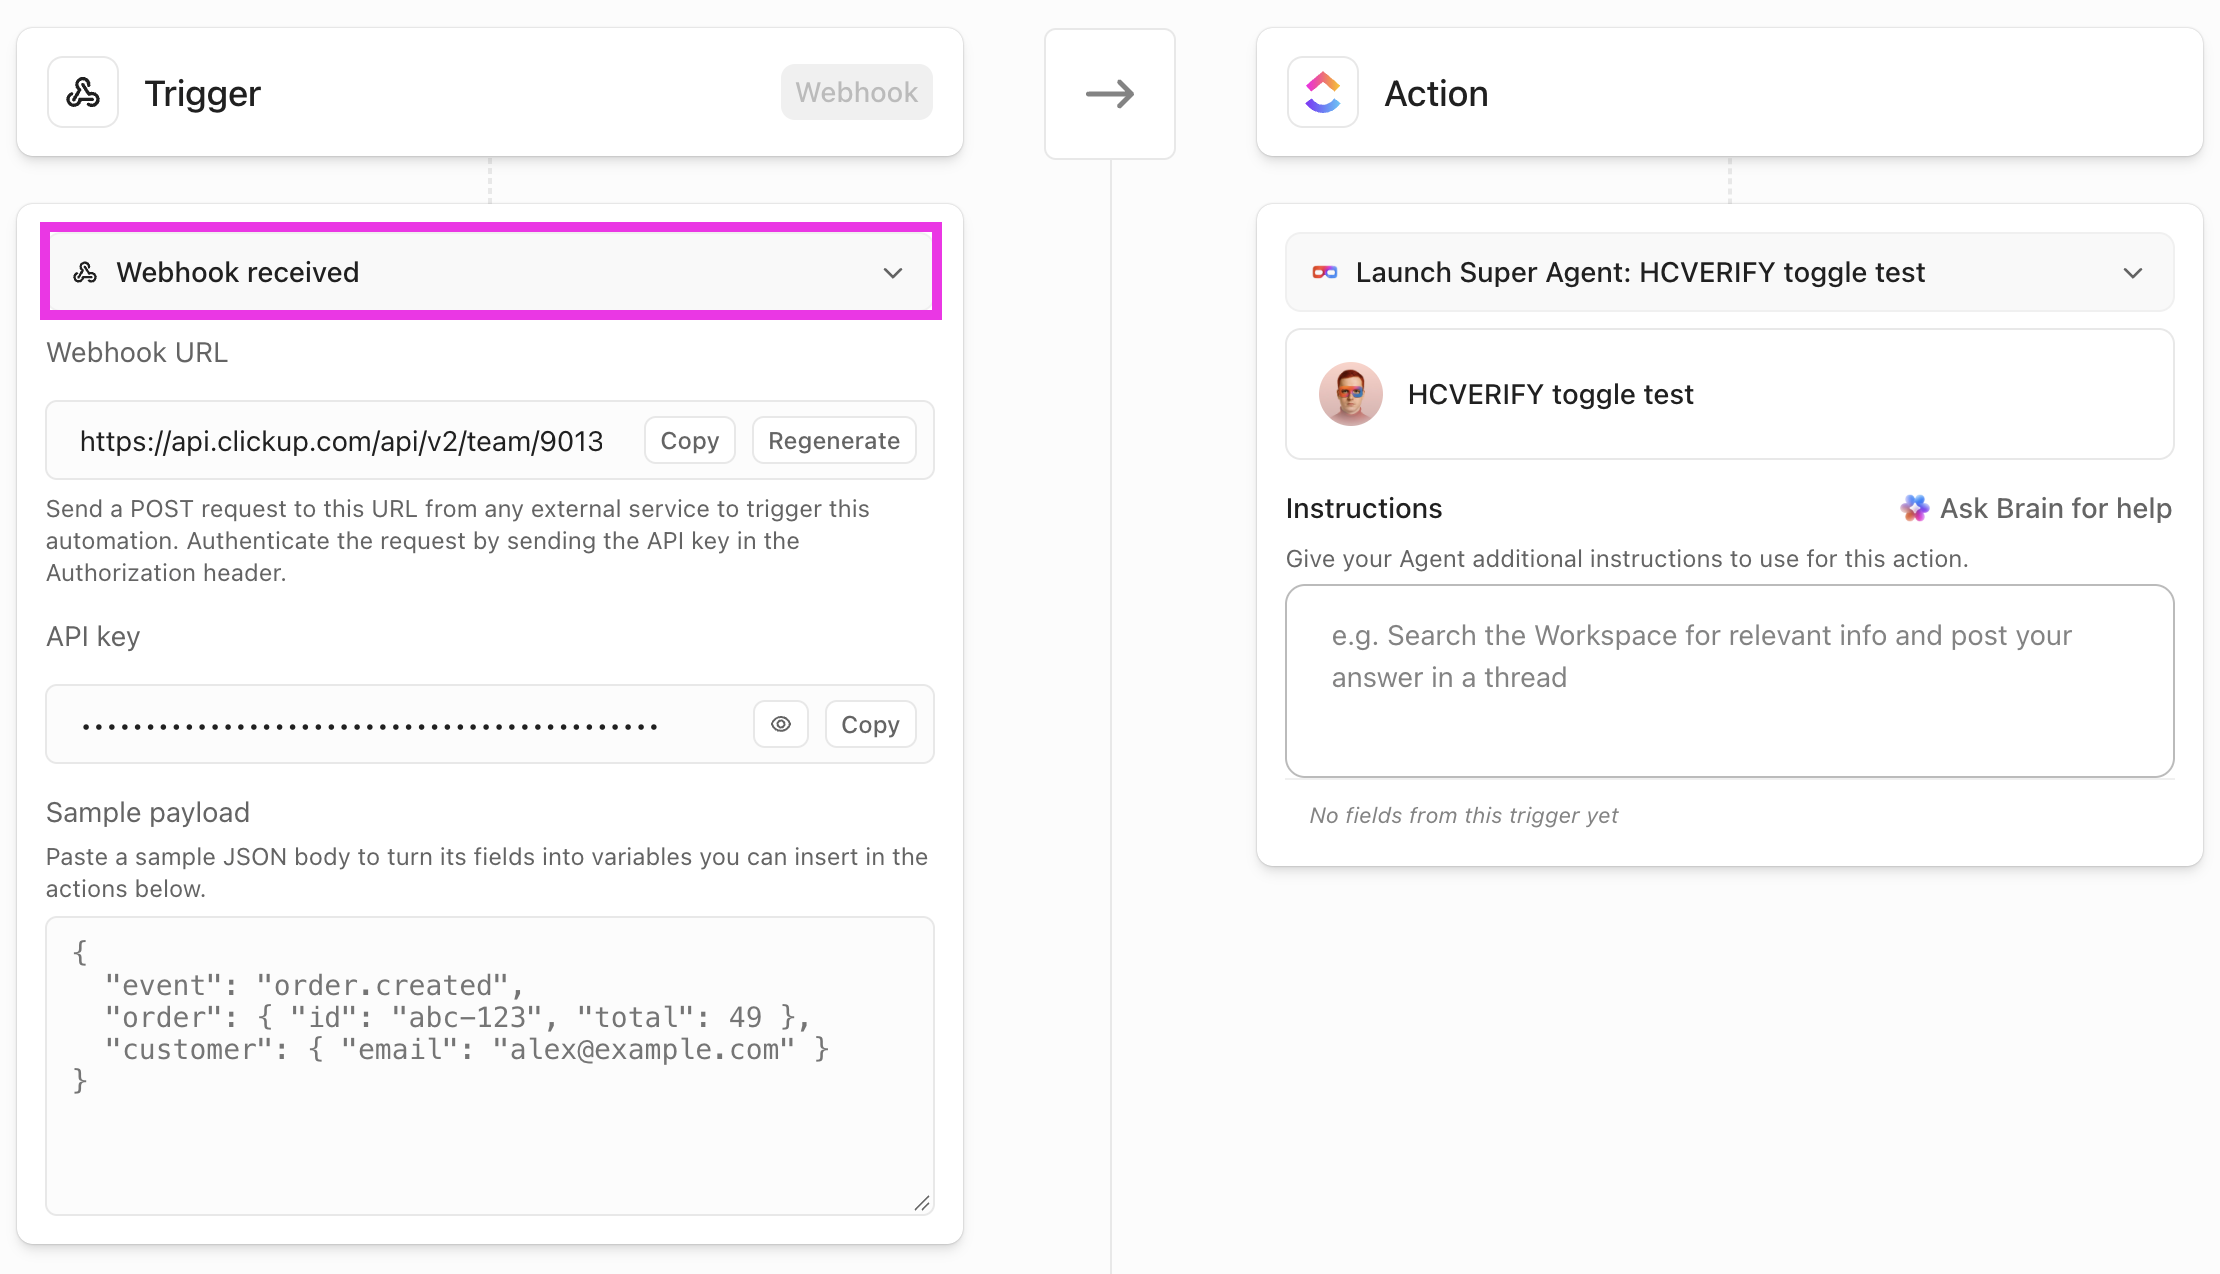Regenerate the Webhook URL
This screenshot has height=1274, width=2220.
pyautogui.click(x=834, y=441)
